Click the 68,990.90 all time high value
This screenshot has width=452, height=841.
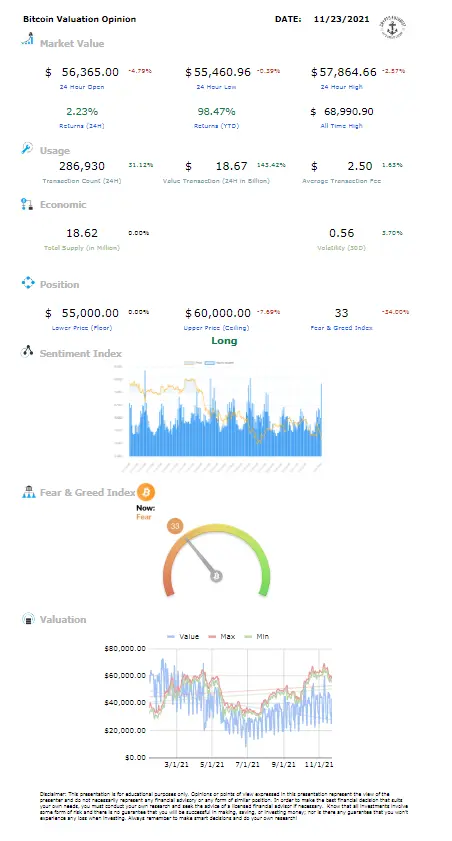coord(349,112)
